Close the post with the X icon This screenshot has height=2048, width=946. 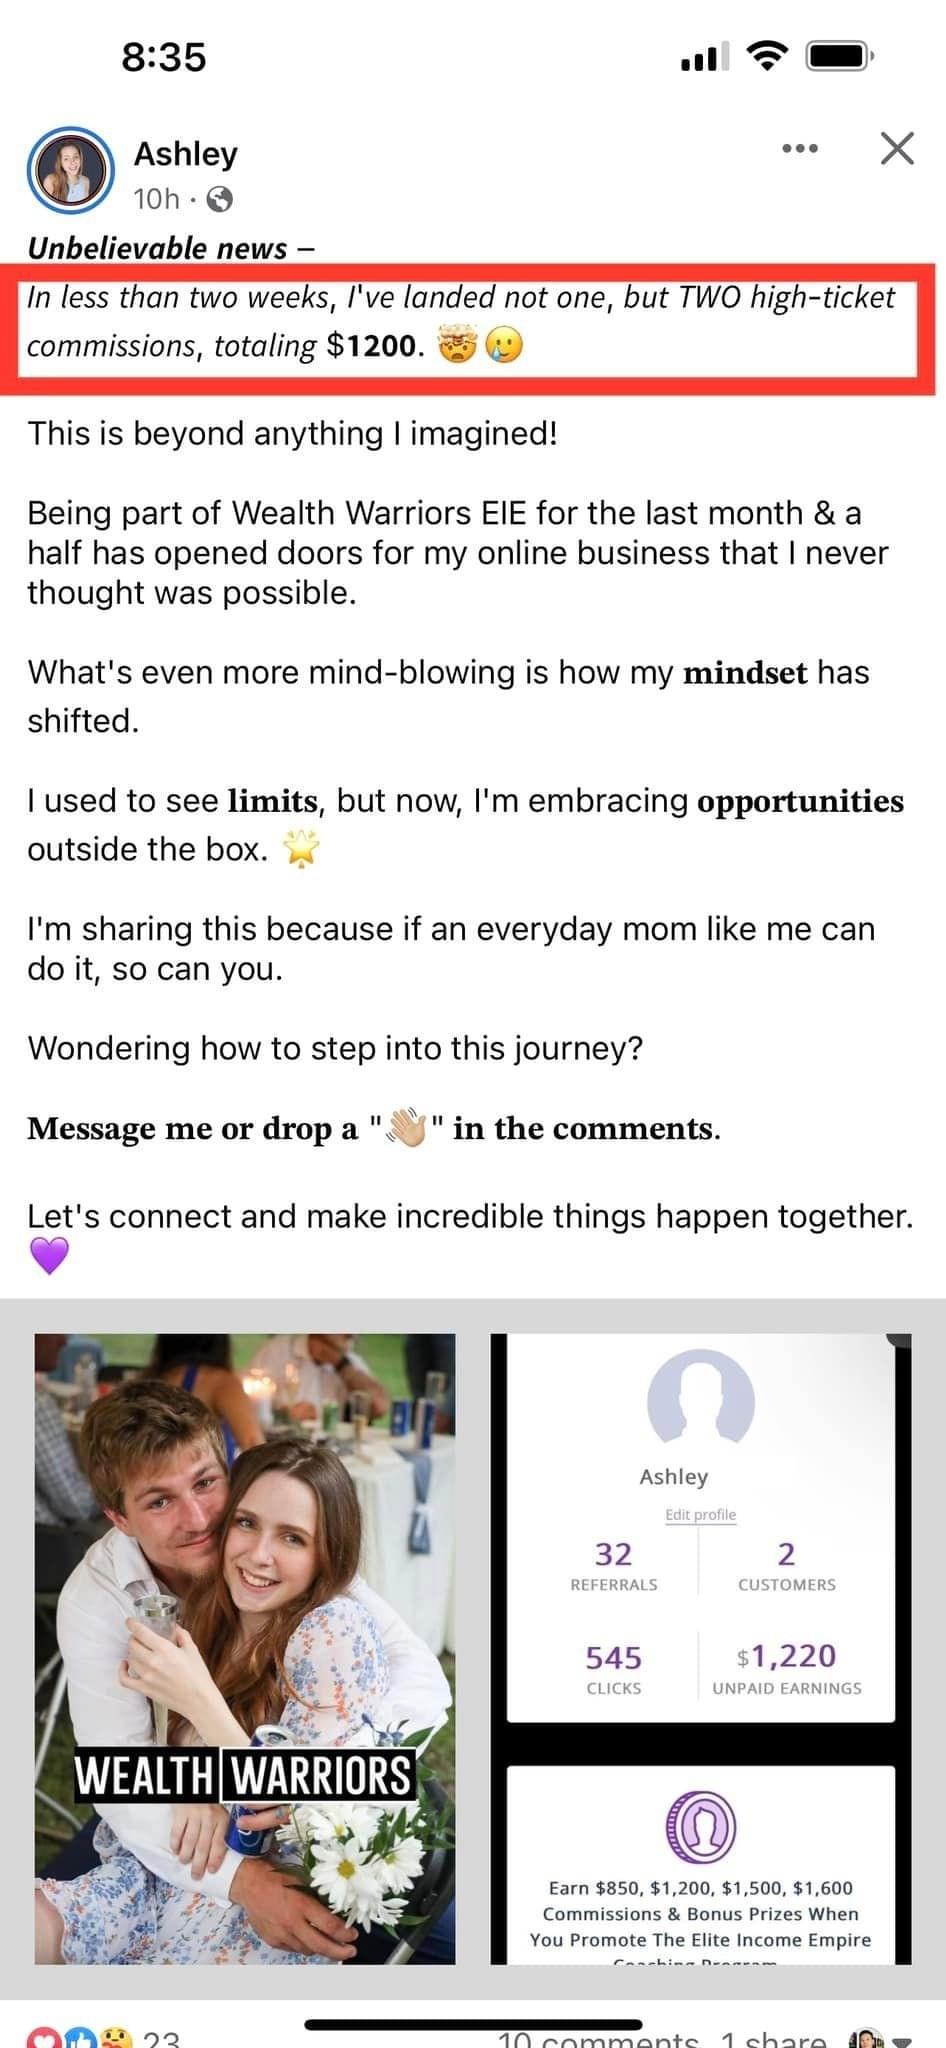897,149
